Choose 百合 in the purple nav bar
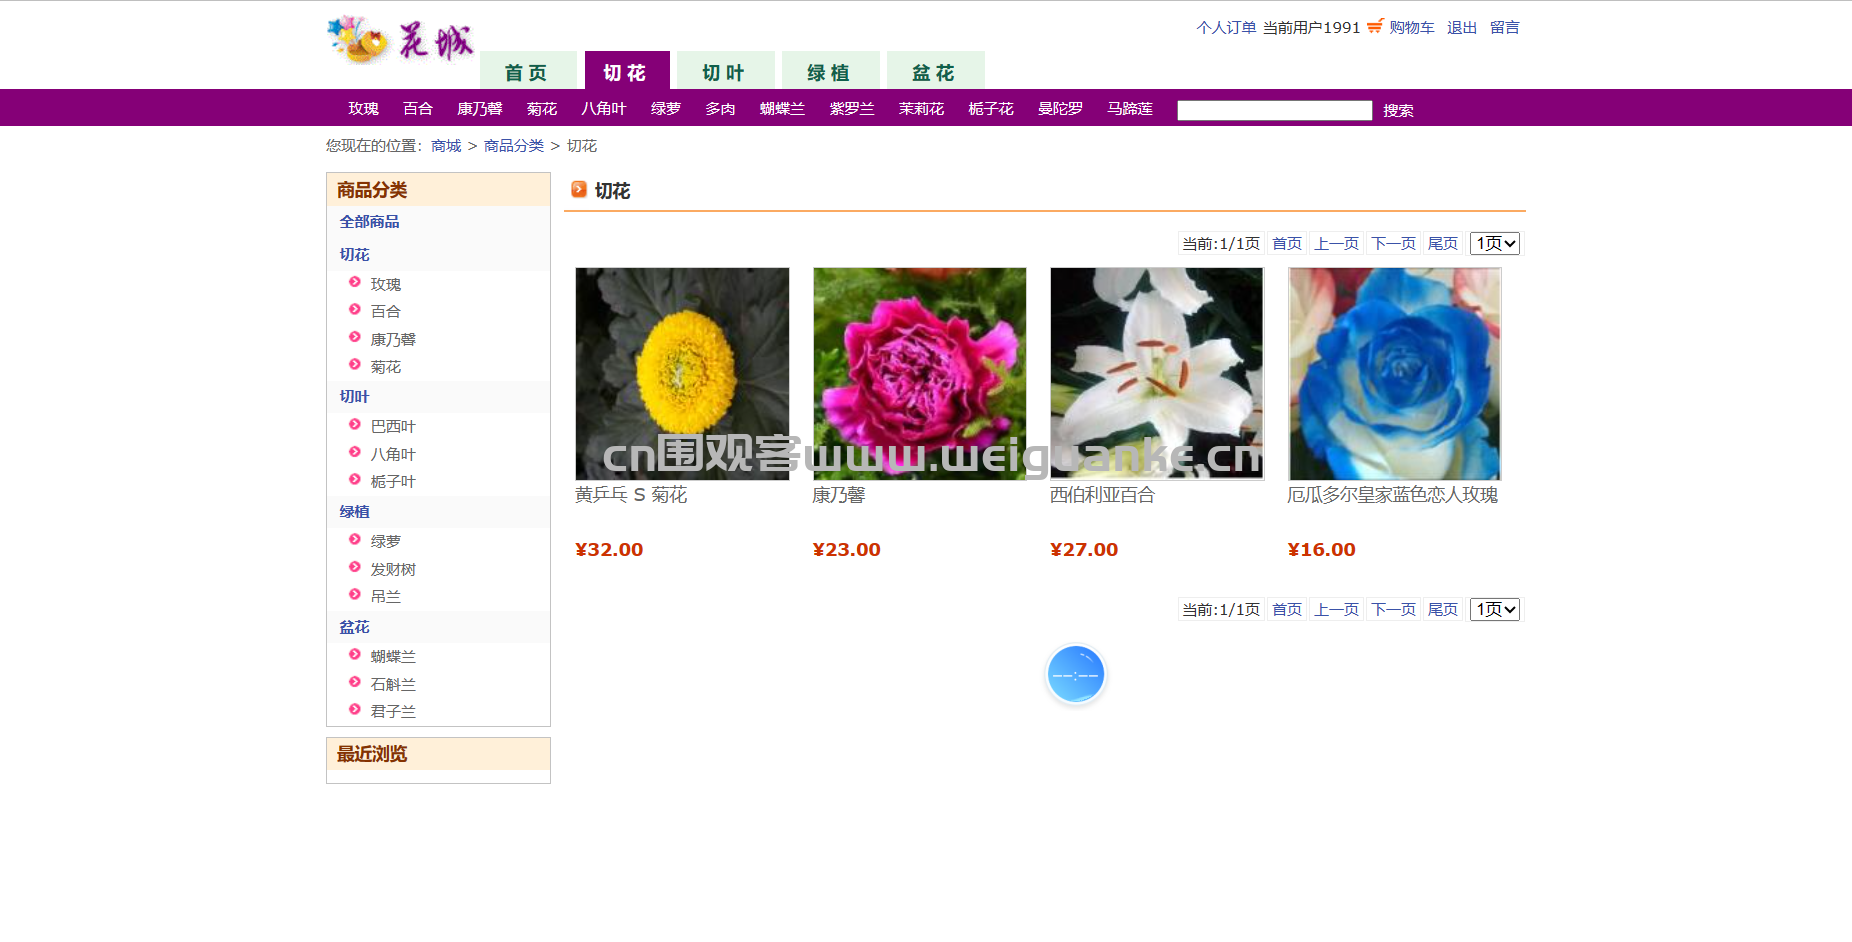This screenshot has width=1852, height=942. tap(418, 108)
